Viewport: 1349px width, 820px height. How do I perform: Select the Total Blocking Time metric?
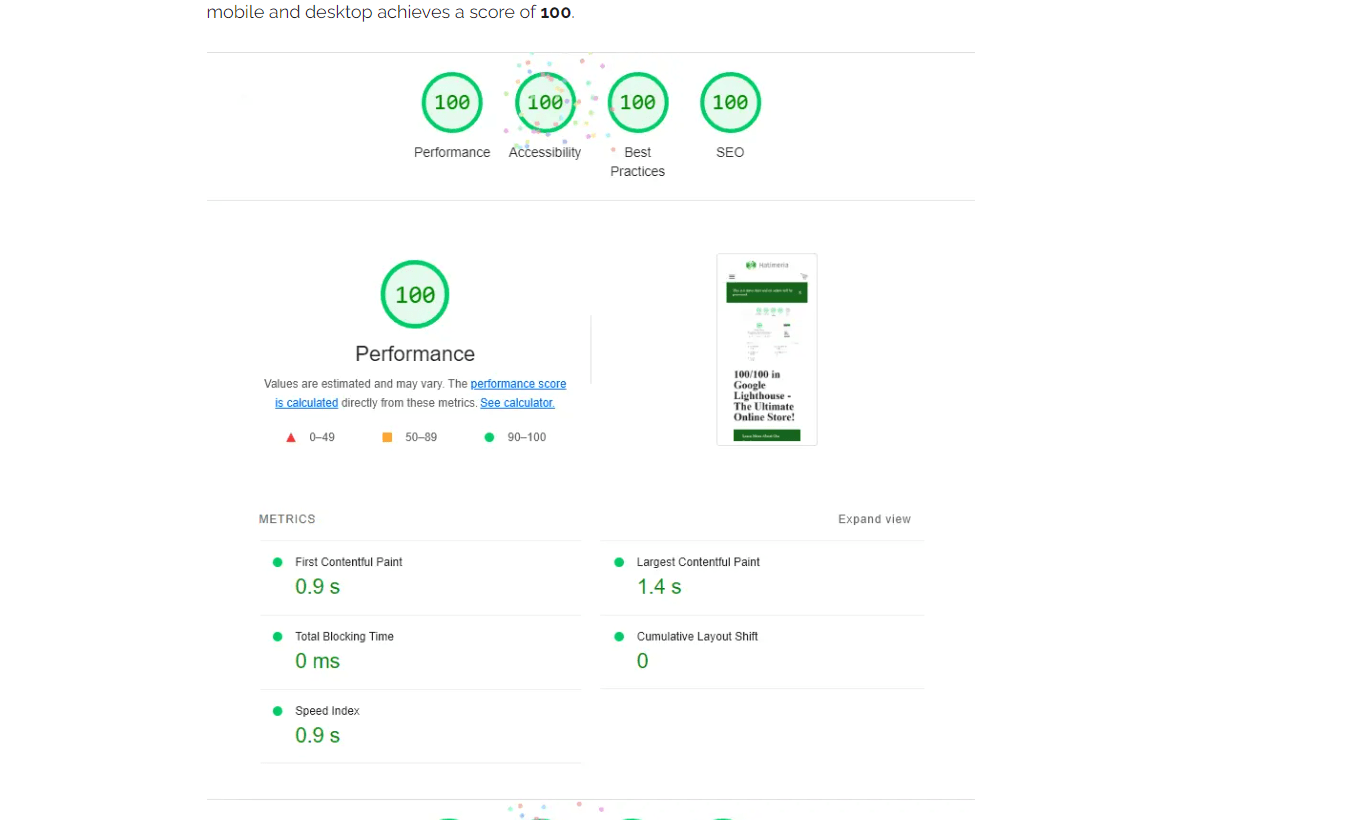click(344, 637)
